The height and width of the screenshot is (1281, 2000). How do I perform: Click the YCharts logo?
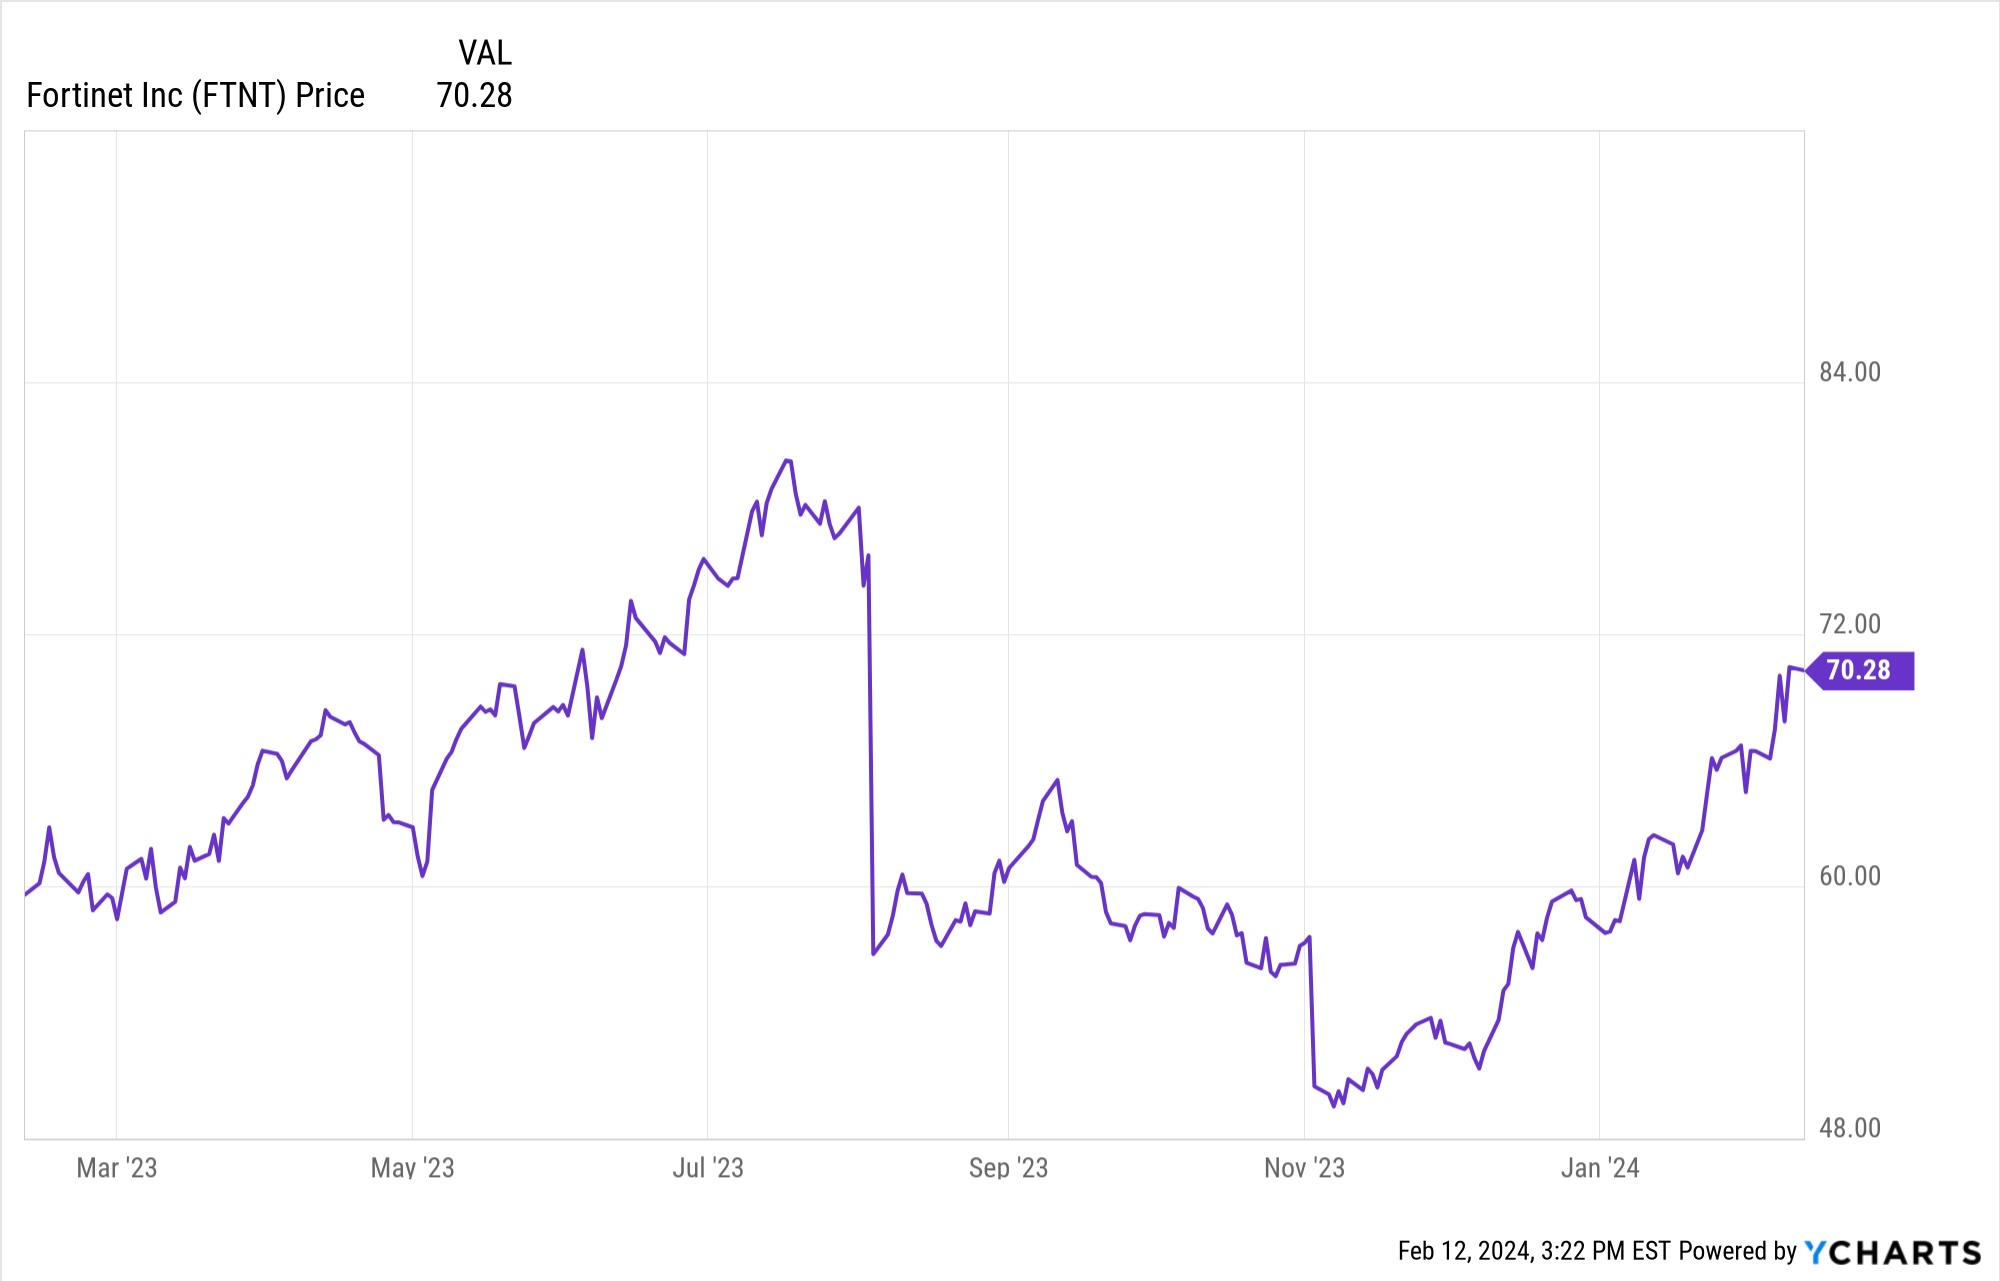(1892, 1252)
